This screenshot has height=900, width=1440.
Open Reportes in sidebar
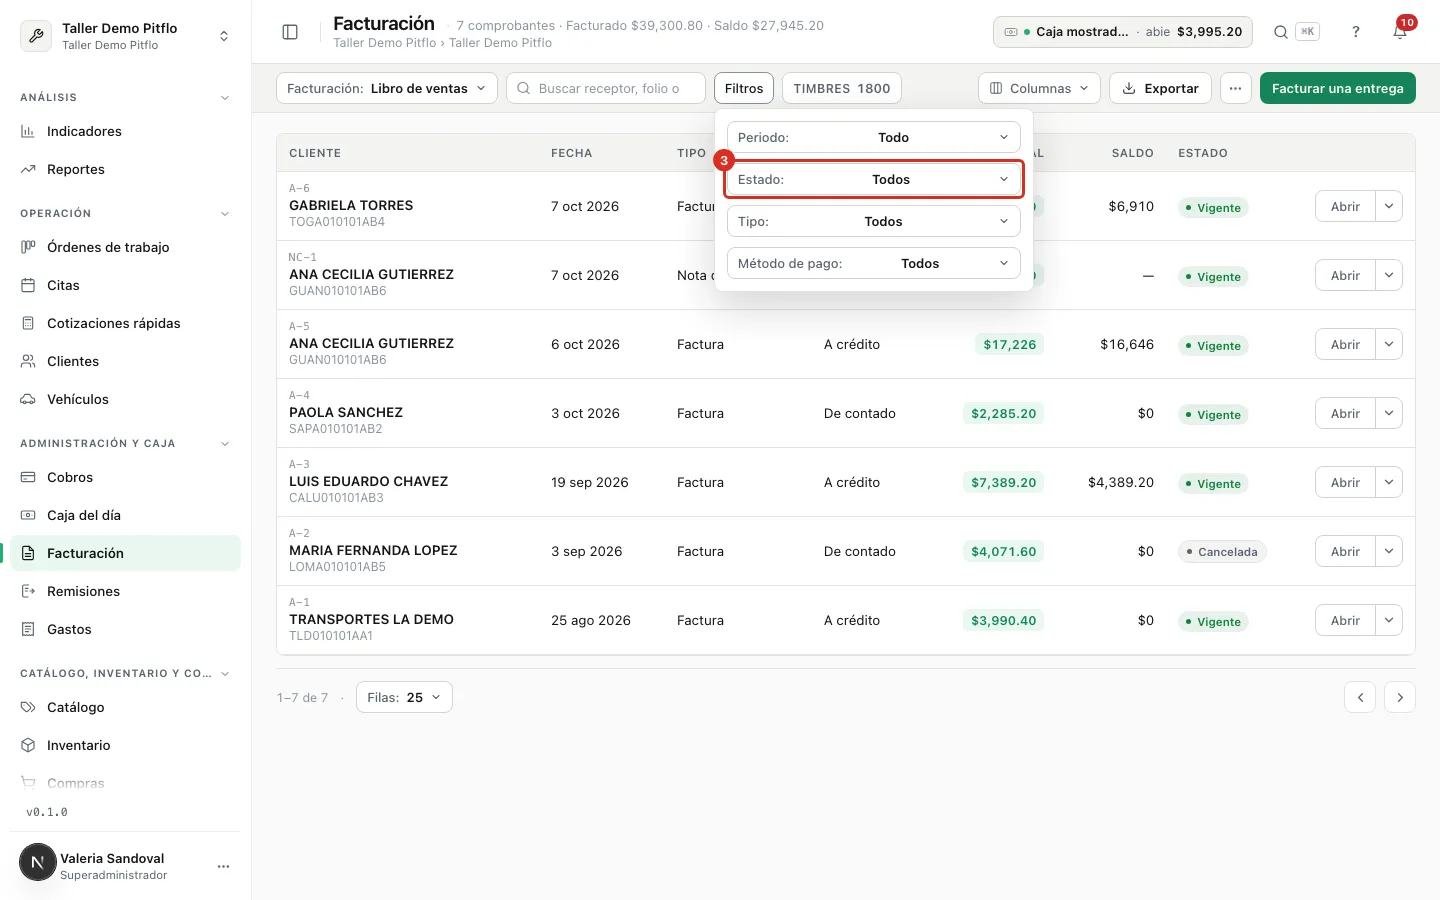tap(125, 169)
